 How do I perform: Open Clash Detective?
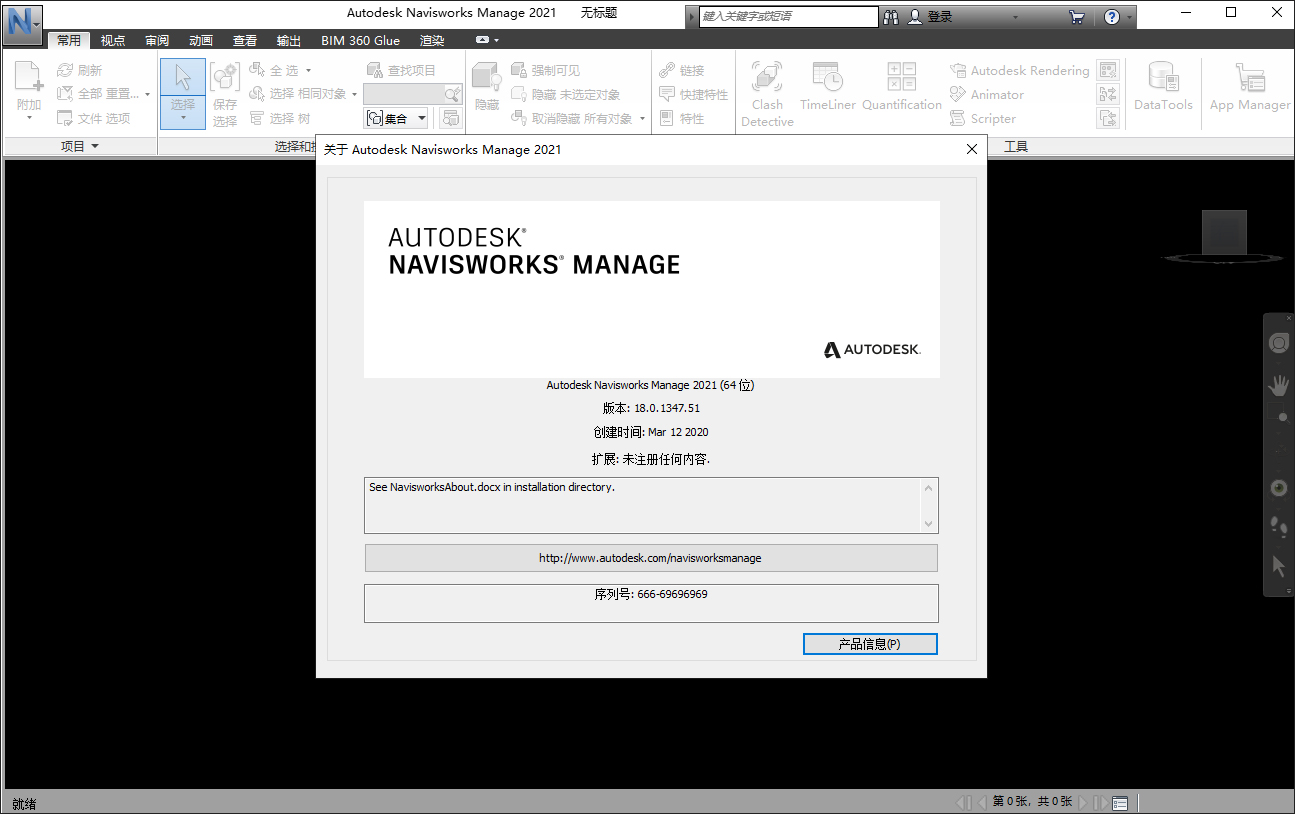click(x=767, y=92)
